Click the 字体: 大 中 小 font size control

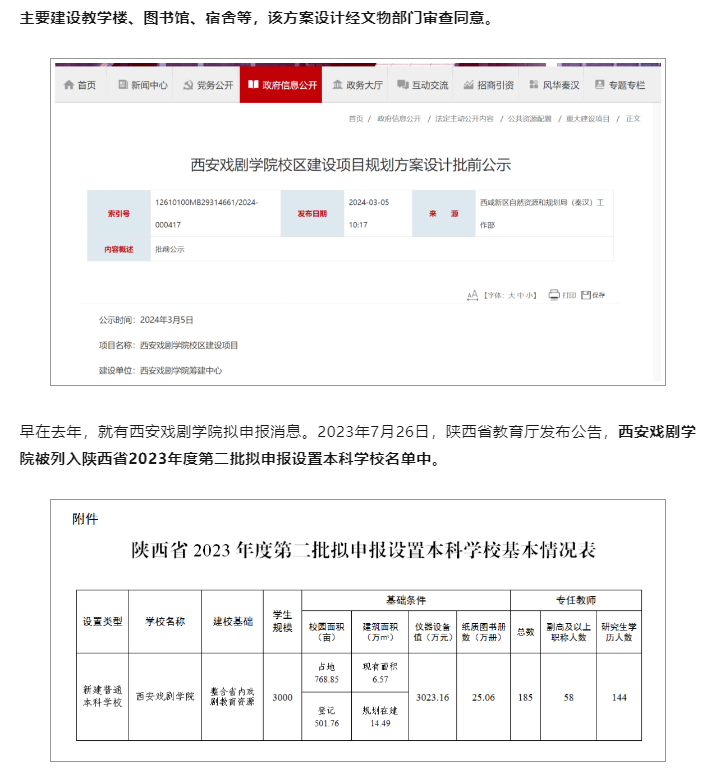(510, 295)
